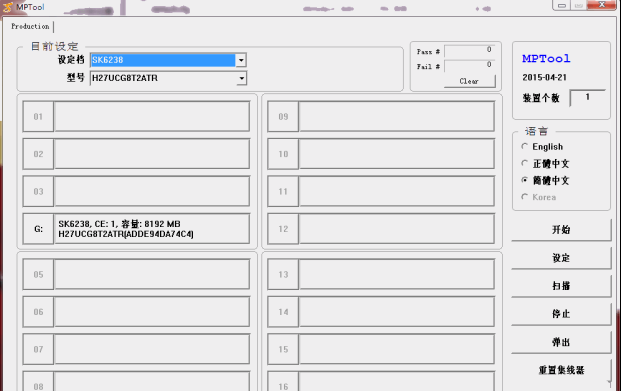
Task: Click the port 15 slot button
Action: point(283,349)
